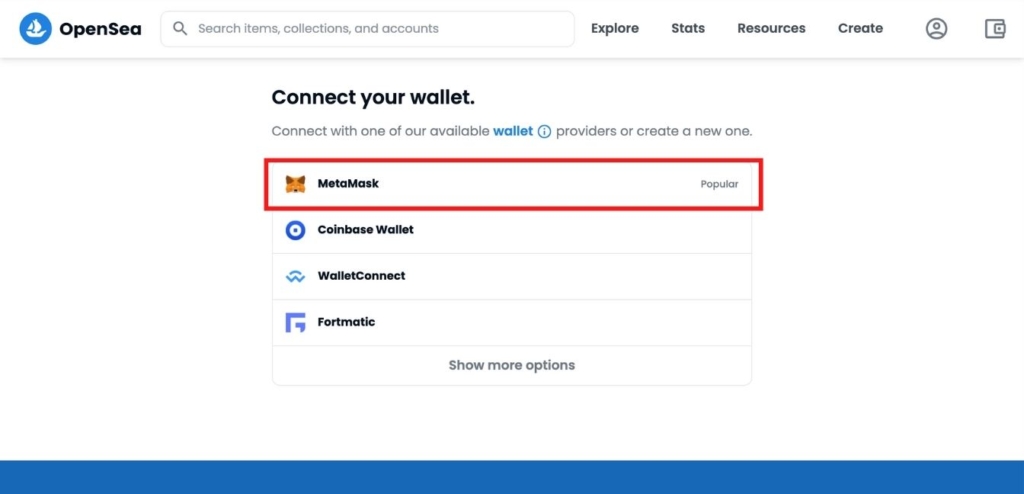Select the MetaMask label
Viewport: 1024px width, 494px height.
click(x=348, y=184)
